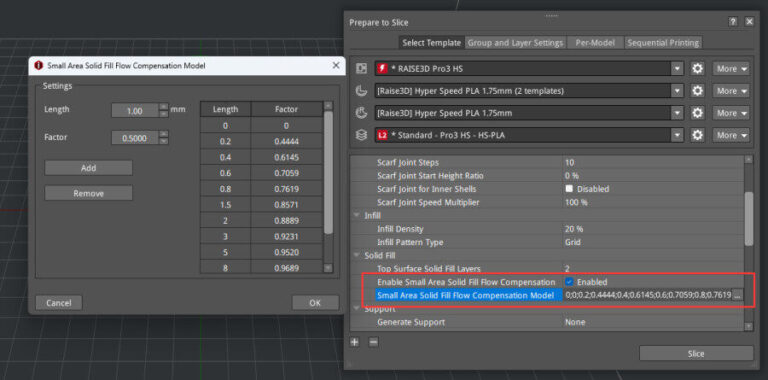Image resolution: width=768 pixels, height=380 pixels.
Task: Click the Factor input field showing 0.5000
Action: 135,138
